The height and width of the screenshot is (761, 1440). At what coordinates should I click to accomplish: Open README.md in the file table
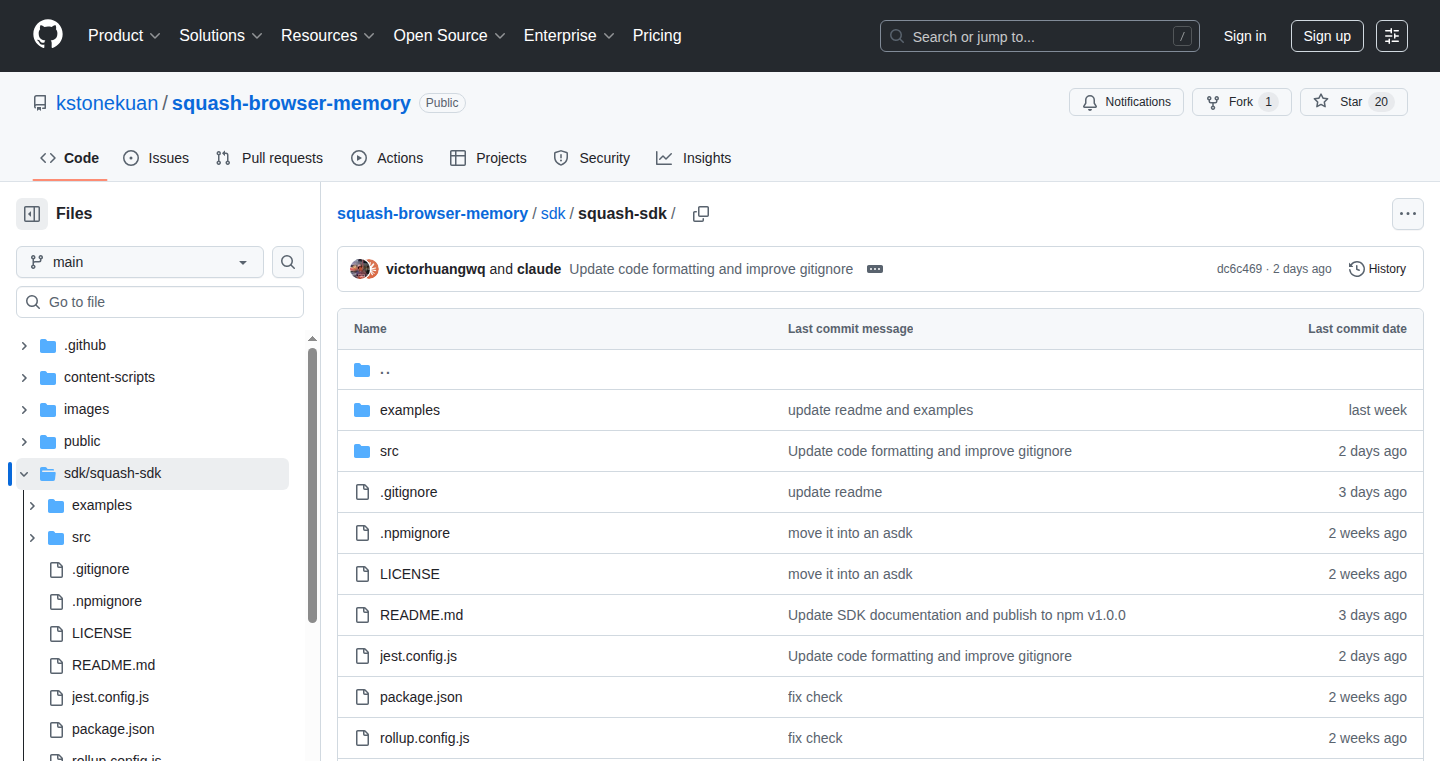[421, 615]
